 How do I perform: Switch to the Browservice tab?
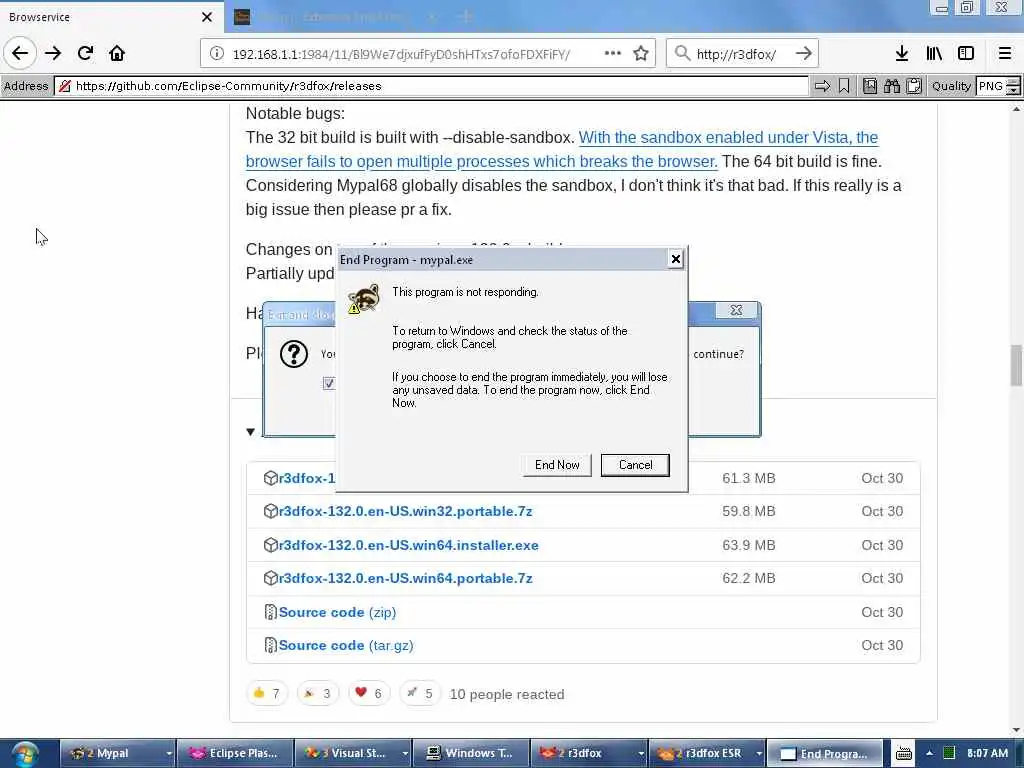click(x=98, y=17)
